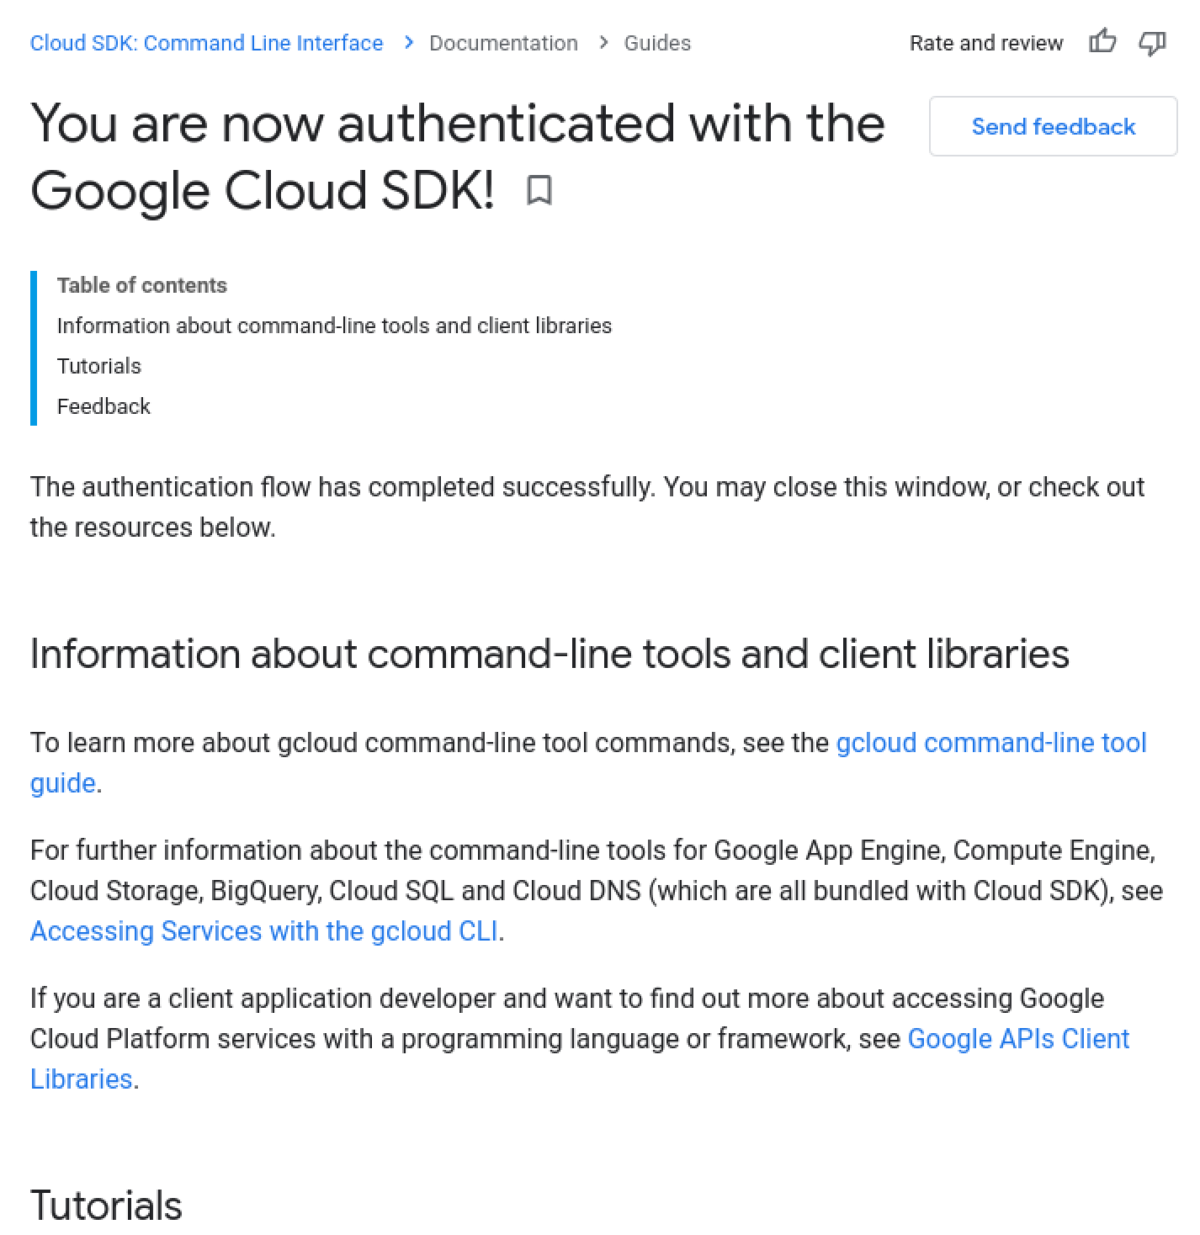
Task: Jump to Feedback via the table of contents
Action: (x=103, y=406)
